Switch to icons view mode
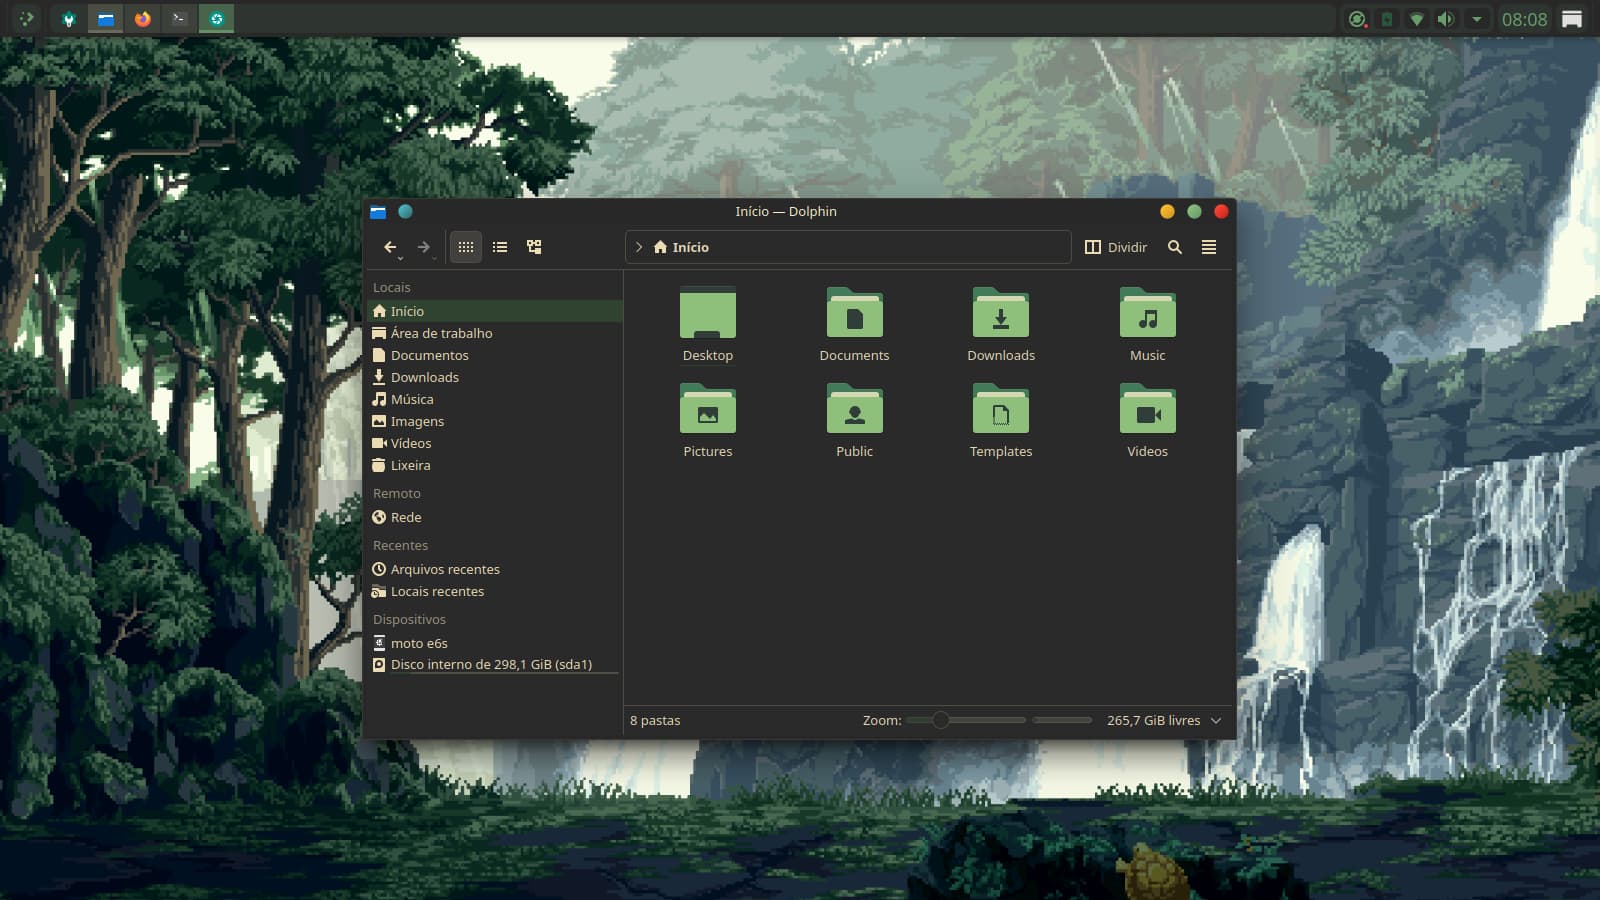 click(466, 247)
